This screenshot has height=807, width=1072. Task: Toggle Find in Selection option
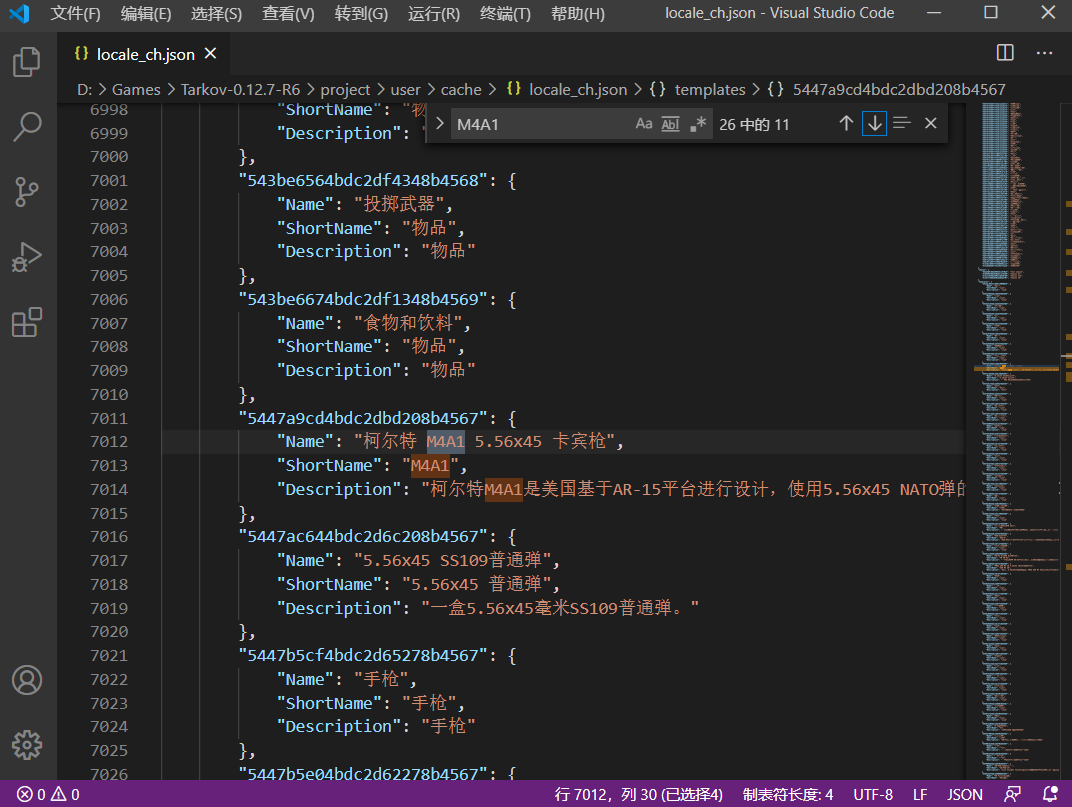902,123
